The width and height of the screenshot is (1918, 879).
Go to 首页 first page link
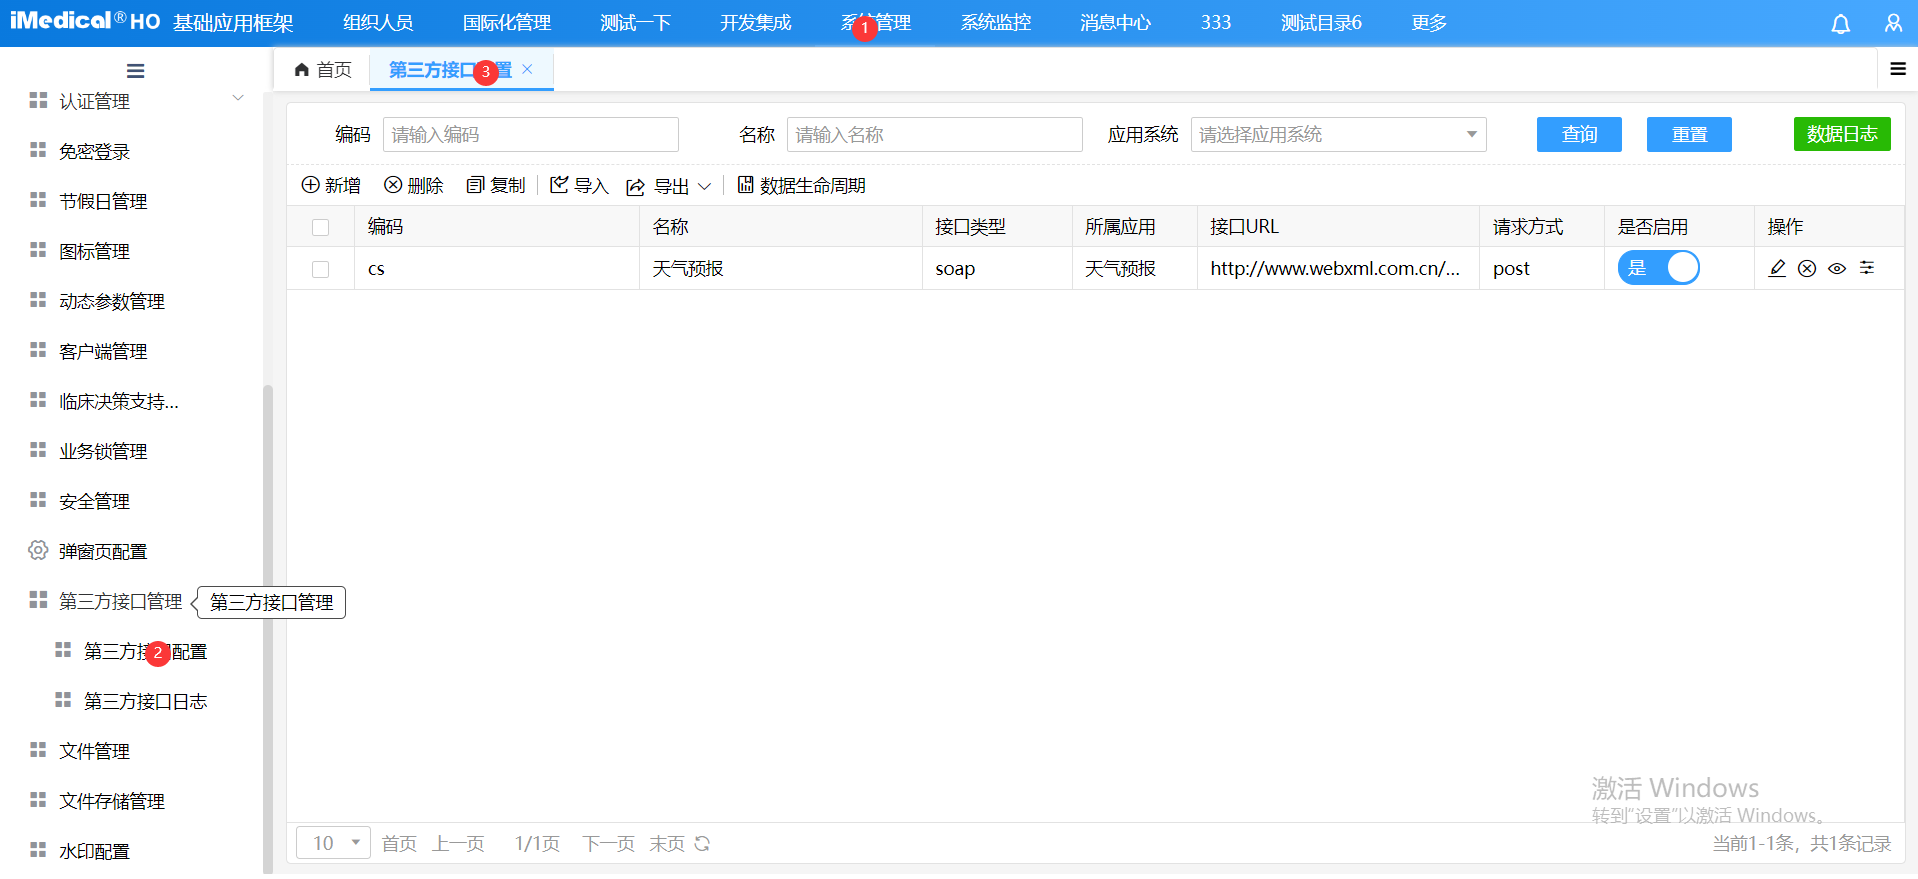(399, 843)
